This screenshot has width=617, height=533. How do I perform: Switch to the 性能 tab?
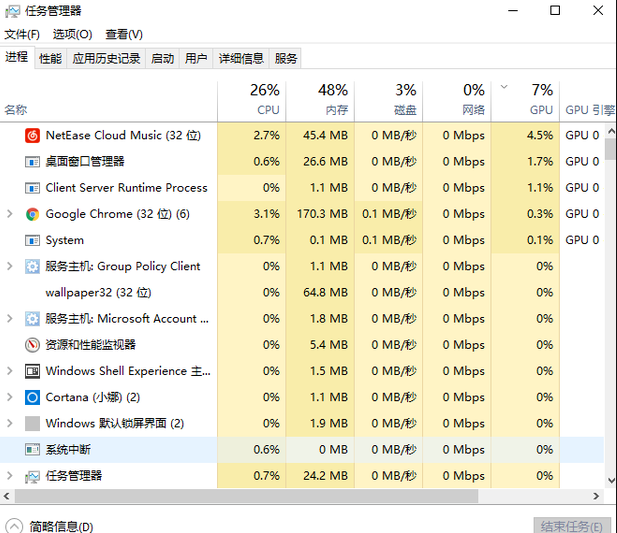[x=50, y=59]
